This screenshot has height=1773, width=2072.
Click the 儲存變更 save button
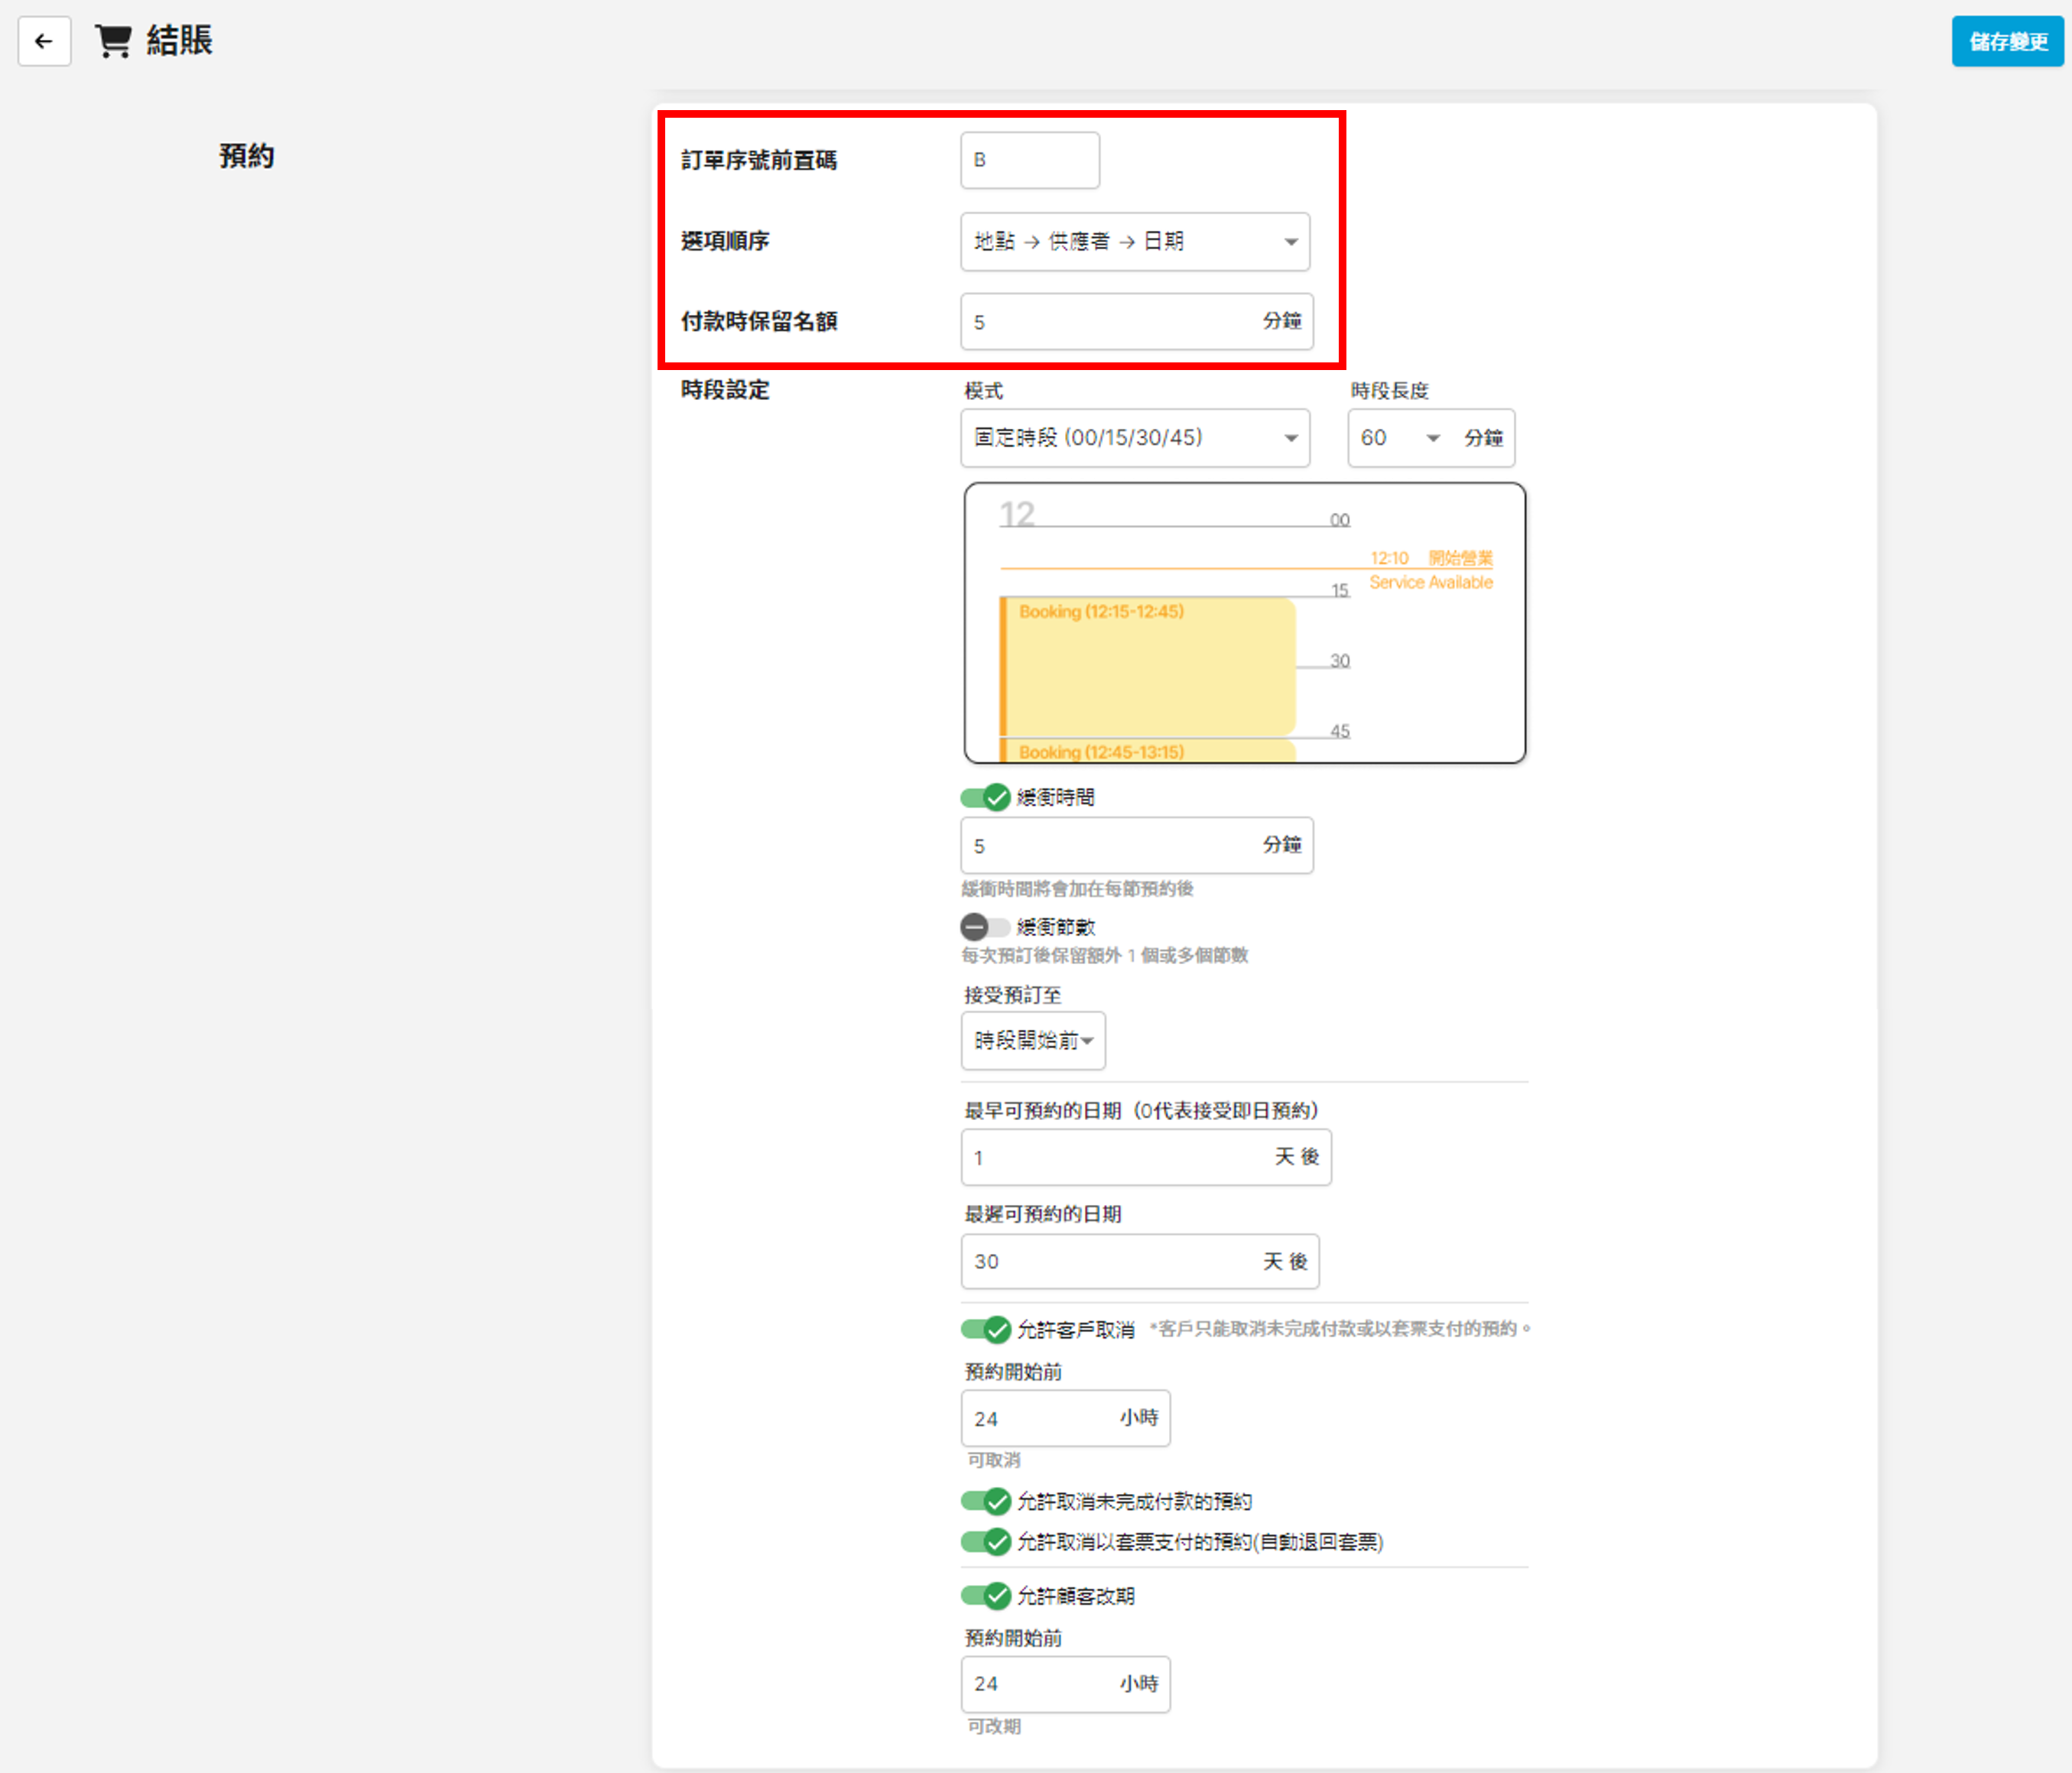pyautogui.click(x=2006, y=42)
